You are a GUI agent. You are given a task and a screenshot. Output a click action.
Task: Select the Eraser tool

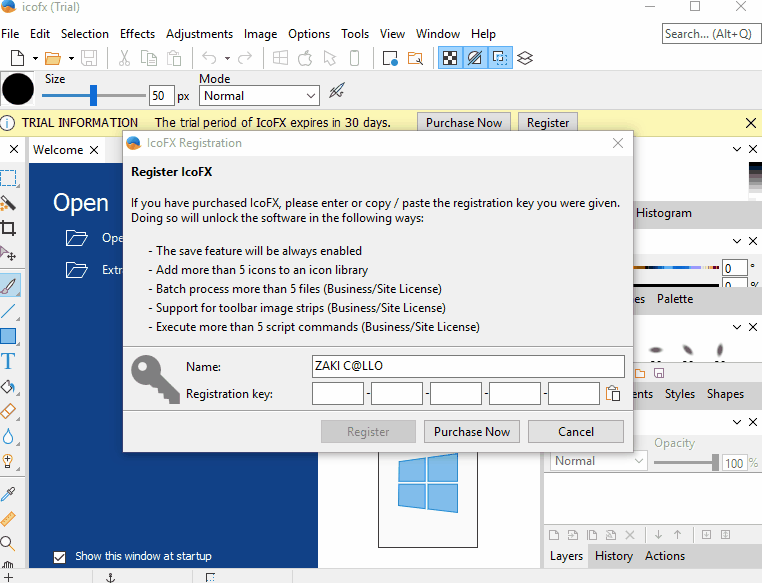[x=9, y=412]
